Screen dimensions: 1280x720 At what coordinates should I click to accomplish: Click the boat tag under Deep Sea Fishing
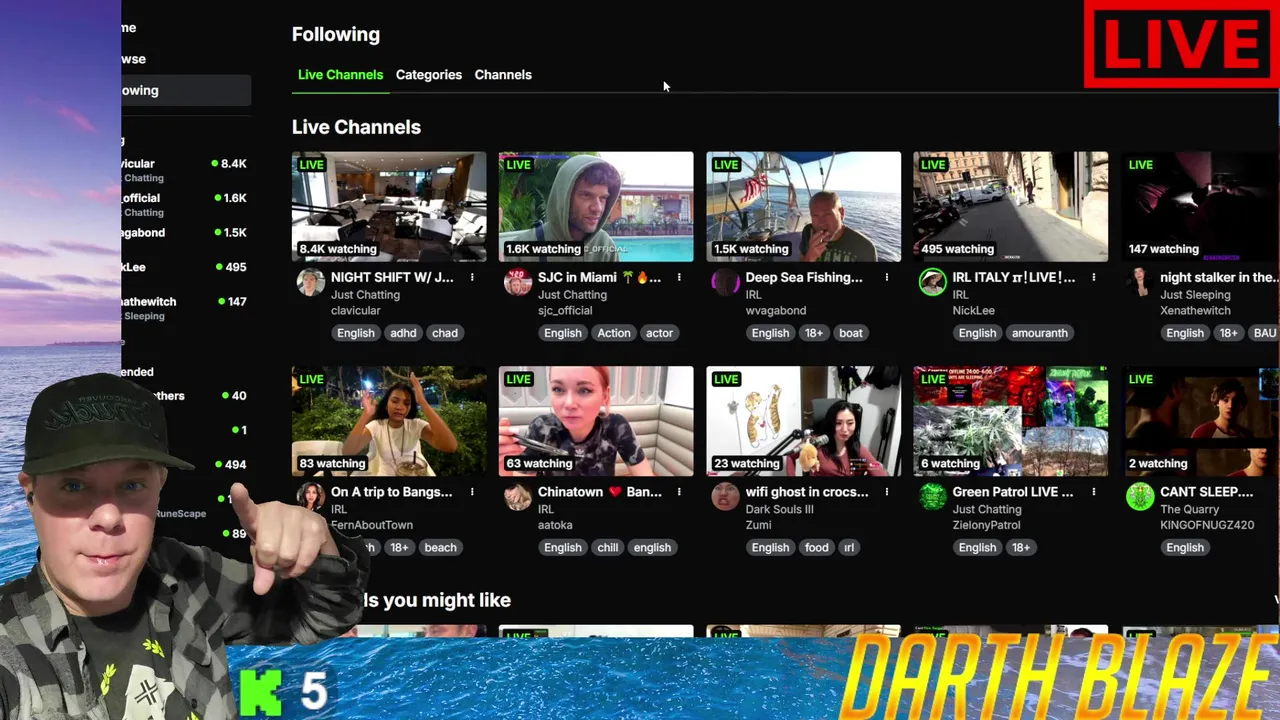851,333
